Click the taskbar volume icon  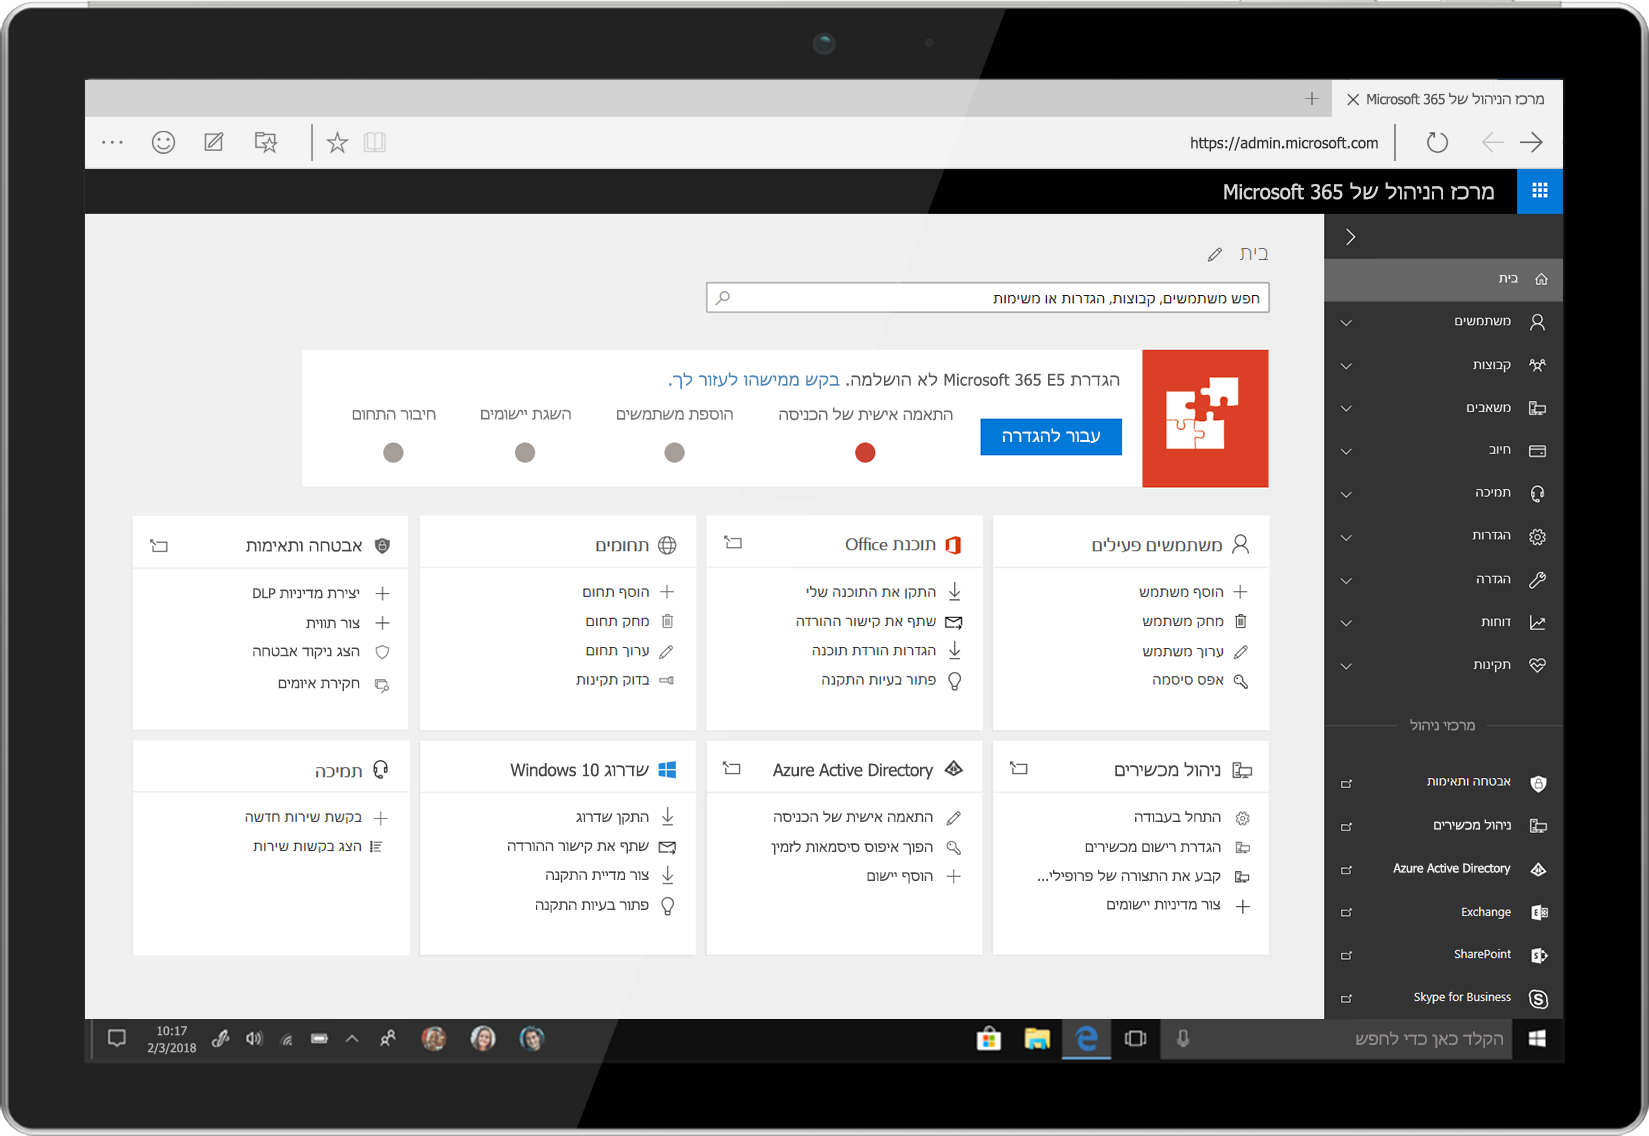coord(254,1039)
